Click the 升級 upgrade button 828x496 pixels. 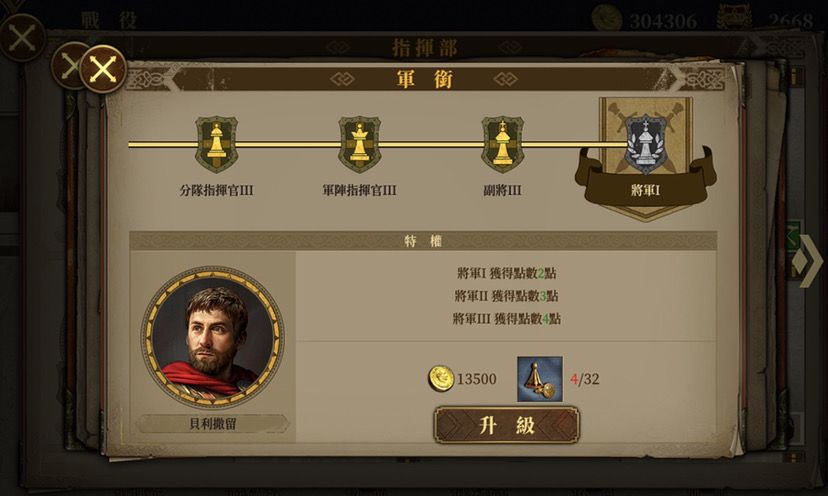[x=506, y=425]
